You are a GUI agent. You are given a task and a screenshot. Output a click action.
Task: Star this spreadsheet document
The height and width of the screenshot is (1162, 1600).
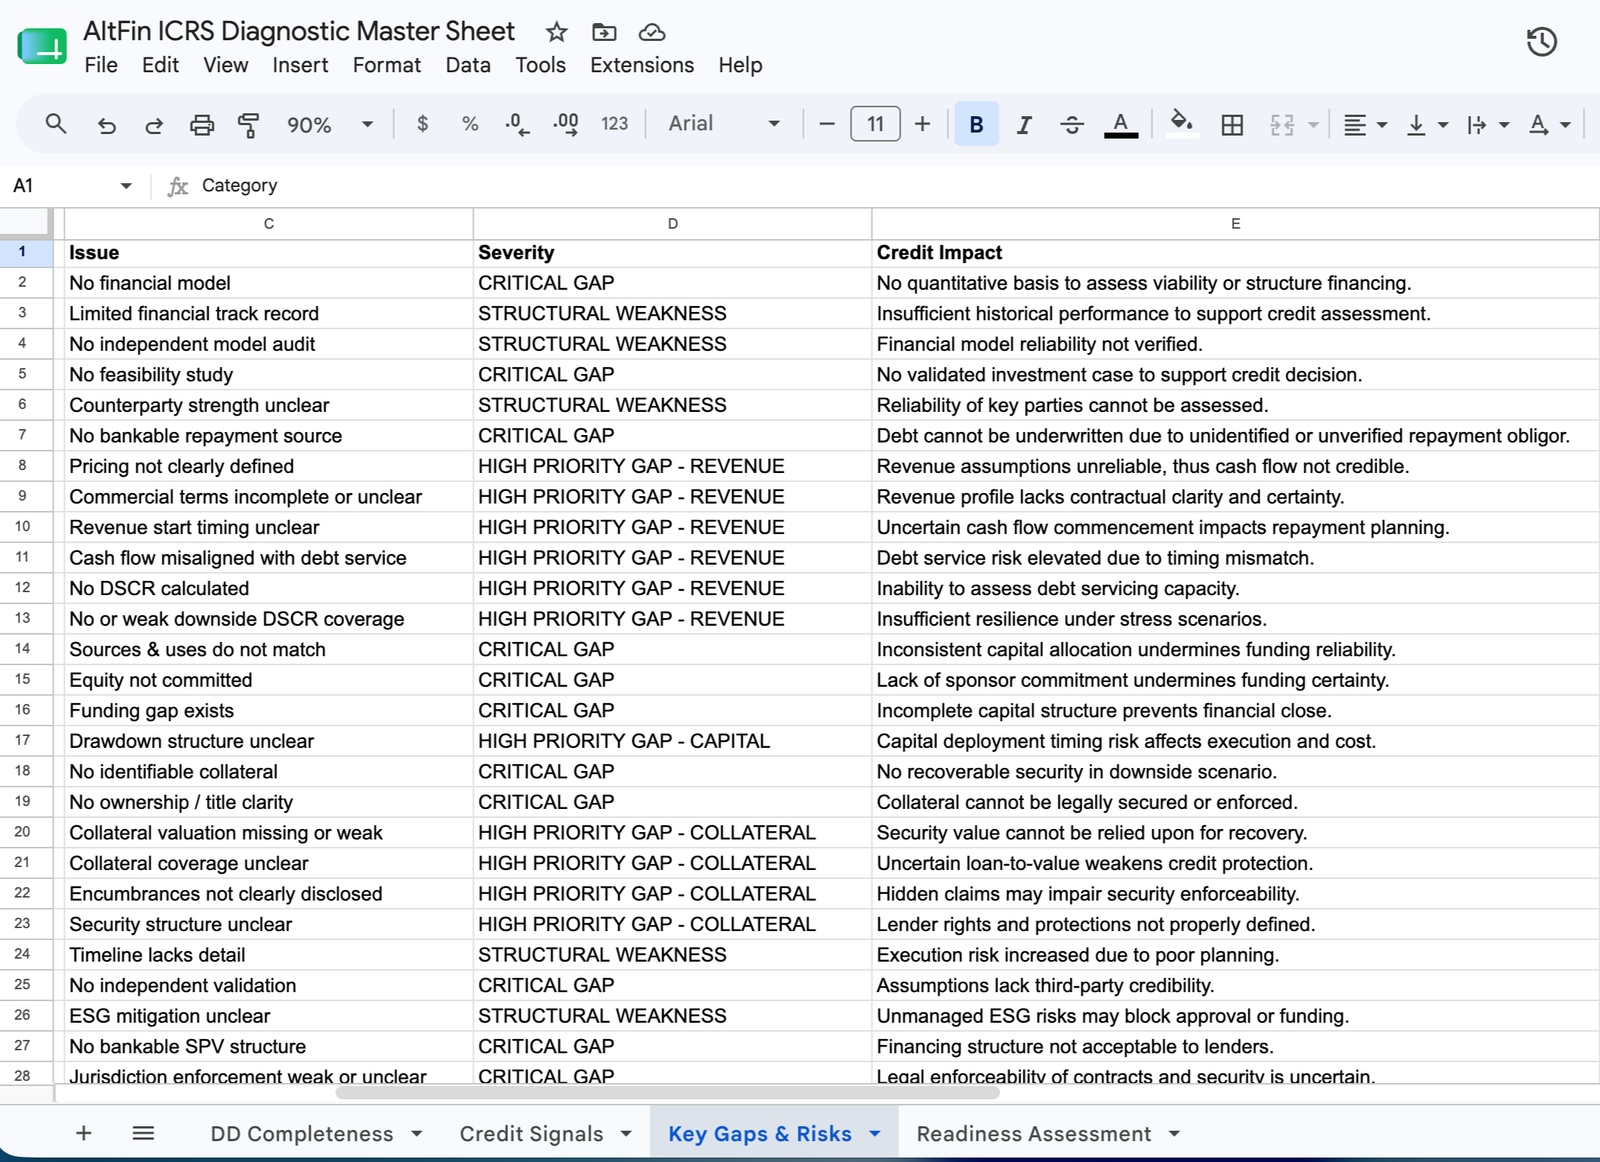click(x=557, y=32)
